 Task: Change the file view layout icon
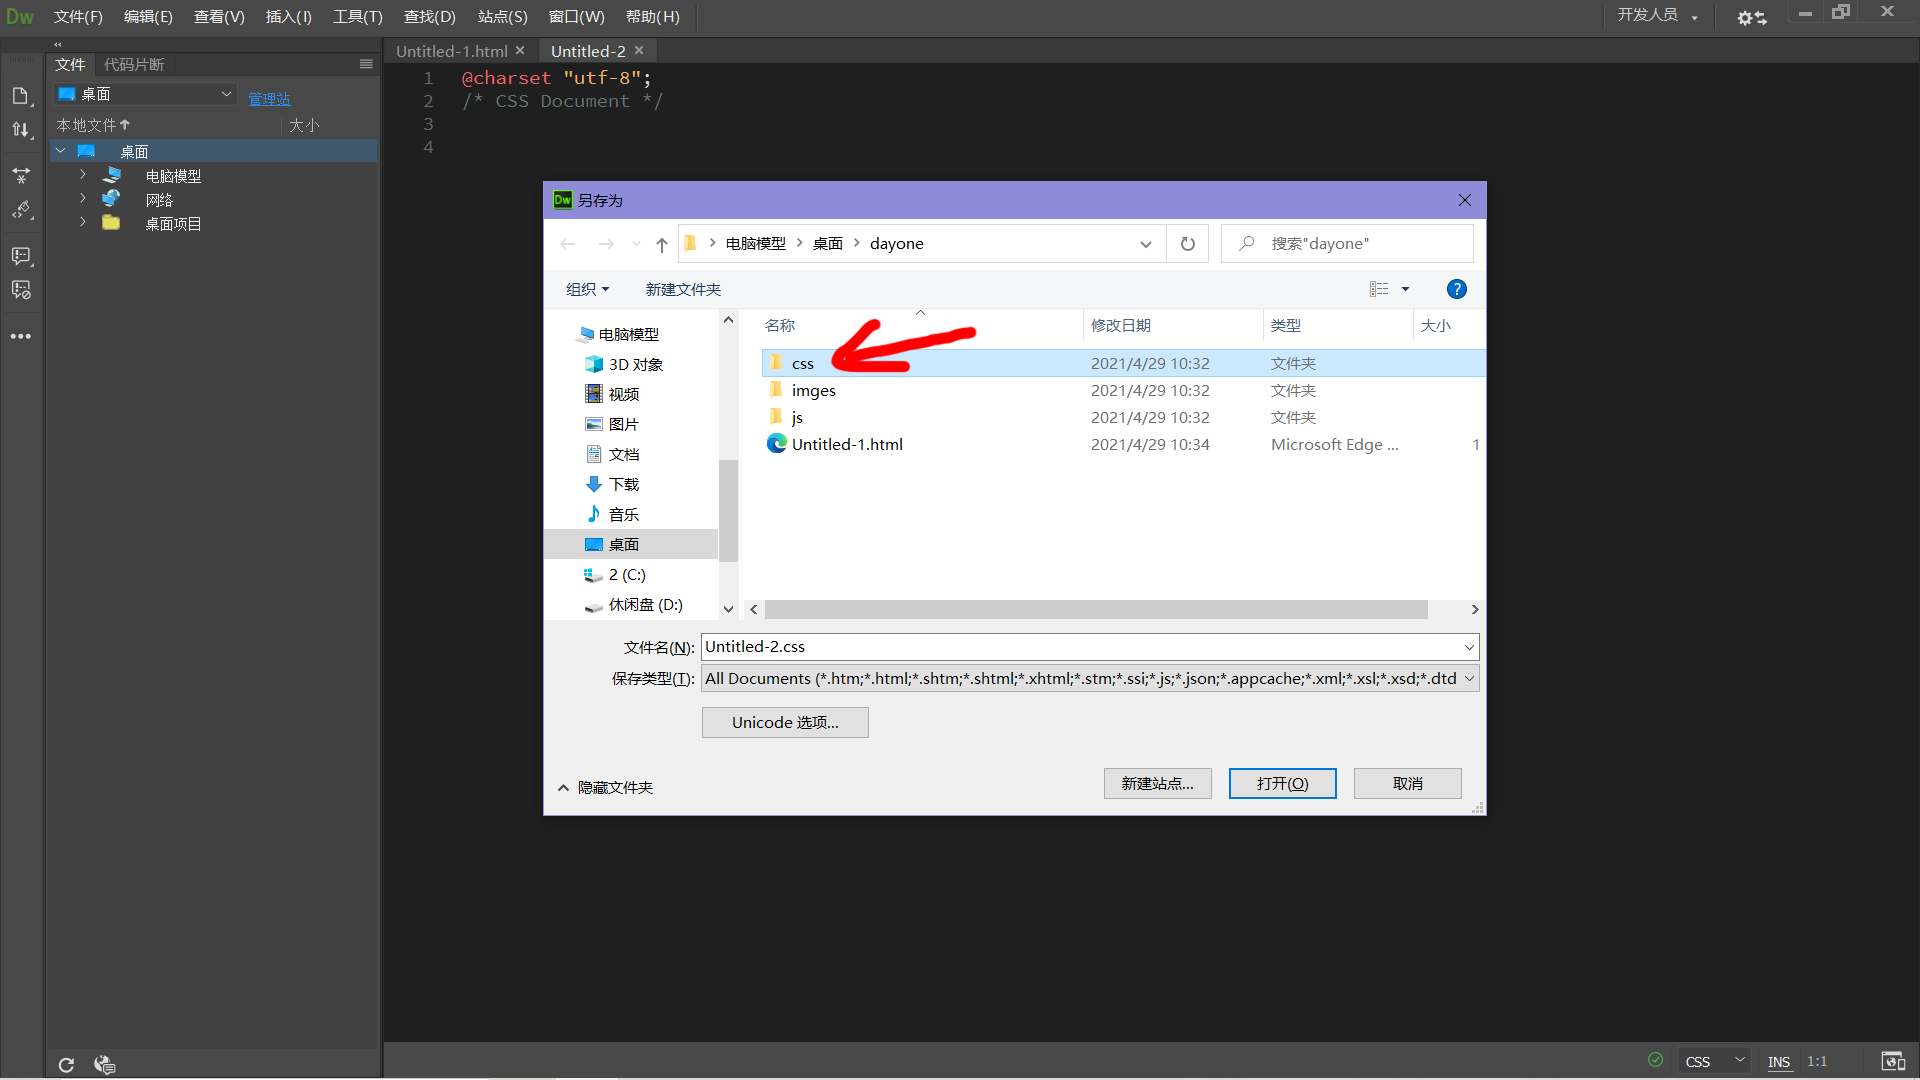coord(1379,289)
